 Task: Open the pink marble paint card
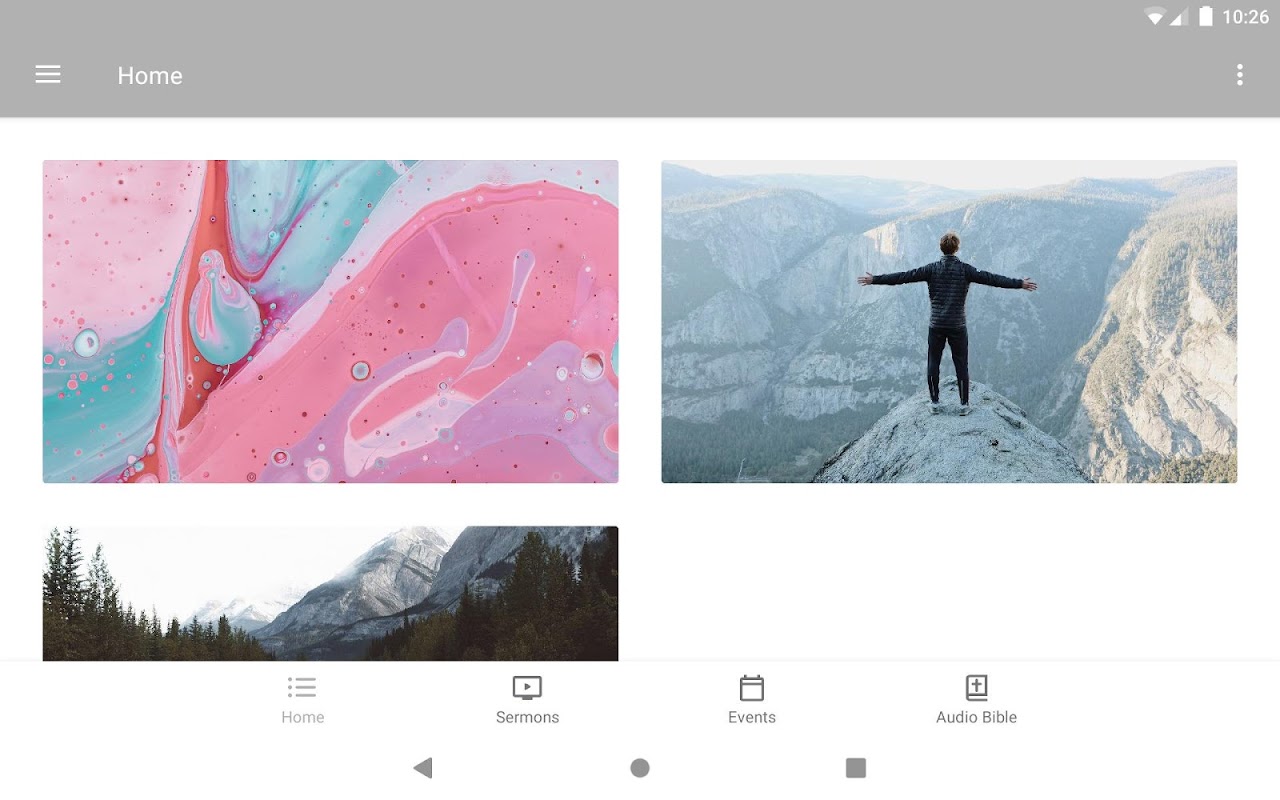pos(330,321)
